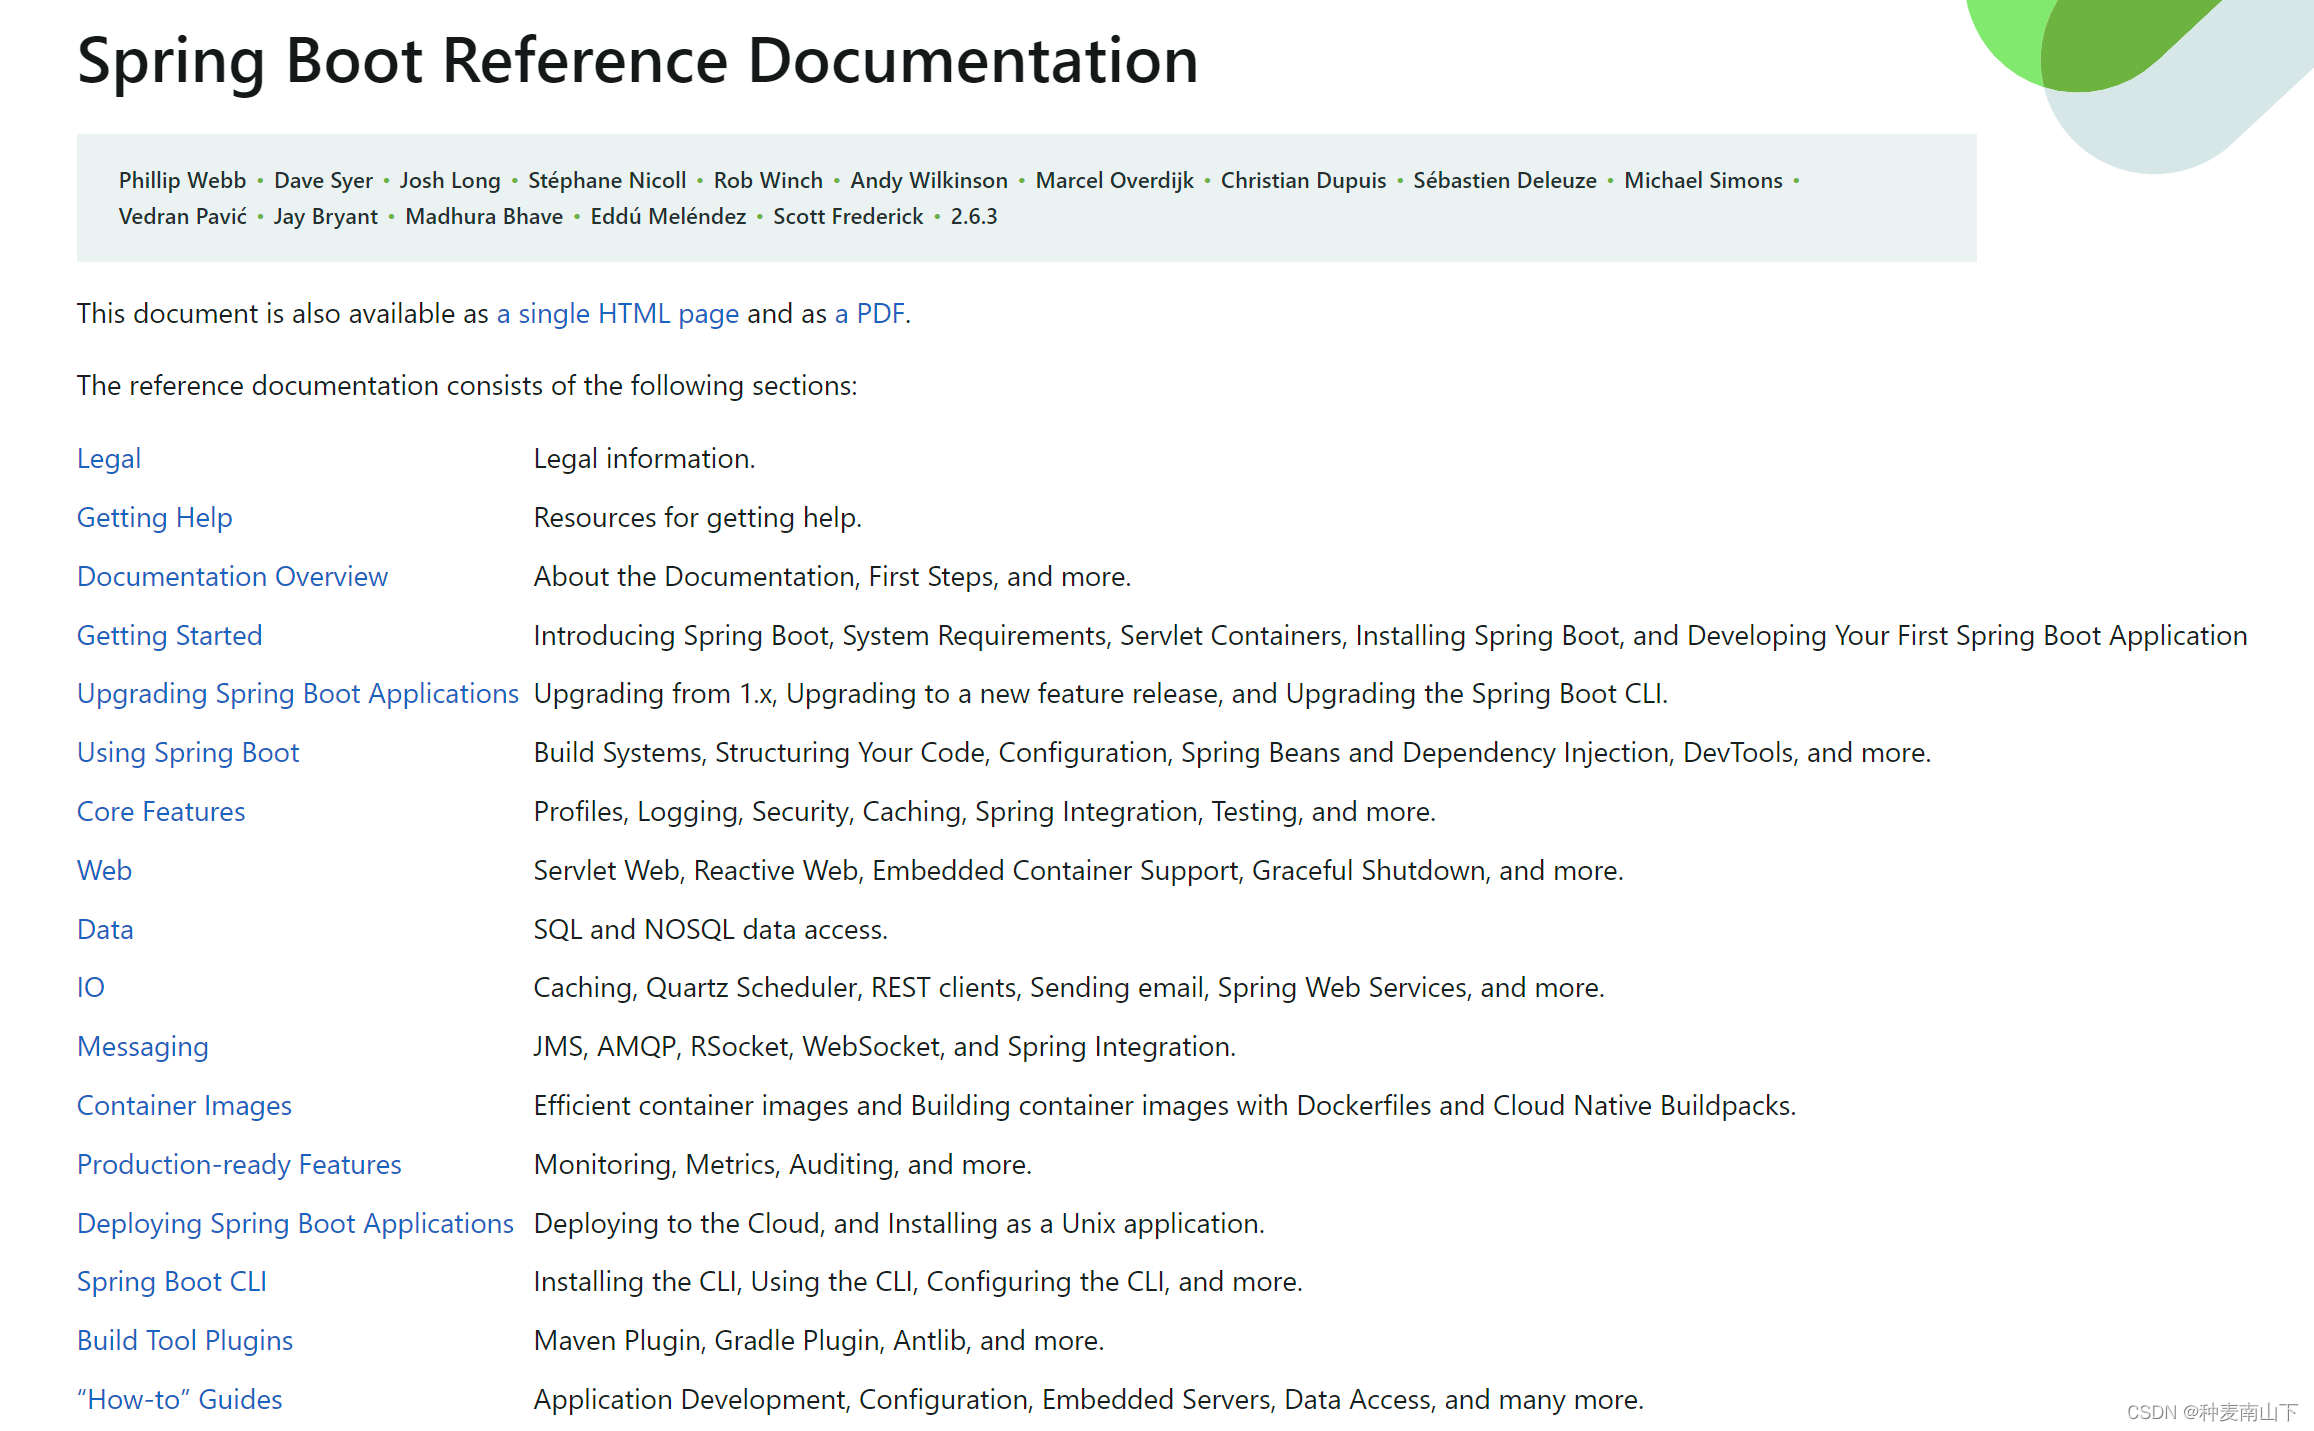
Task: Open Build Tool Plugins link
Action: point(185,1341)
